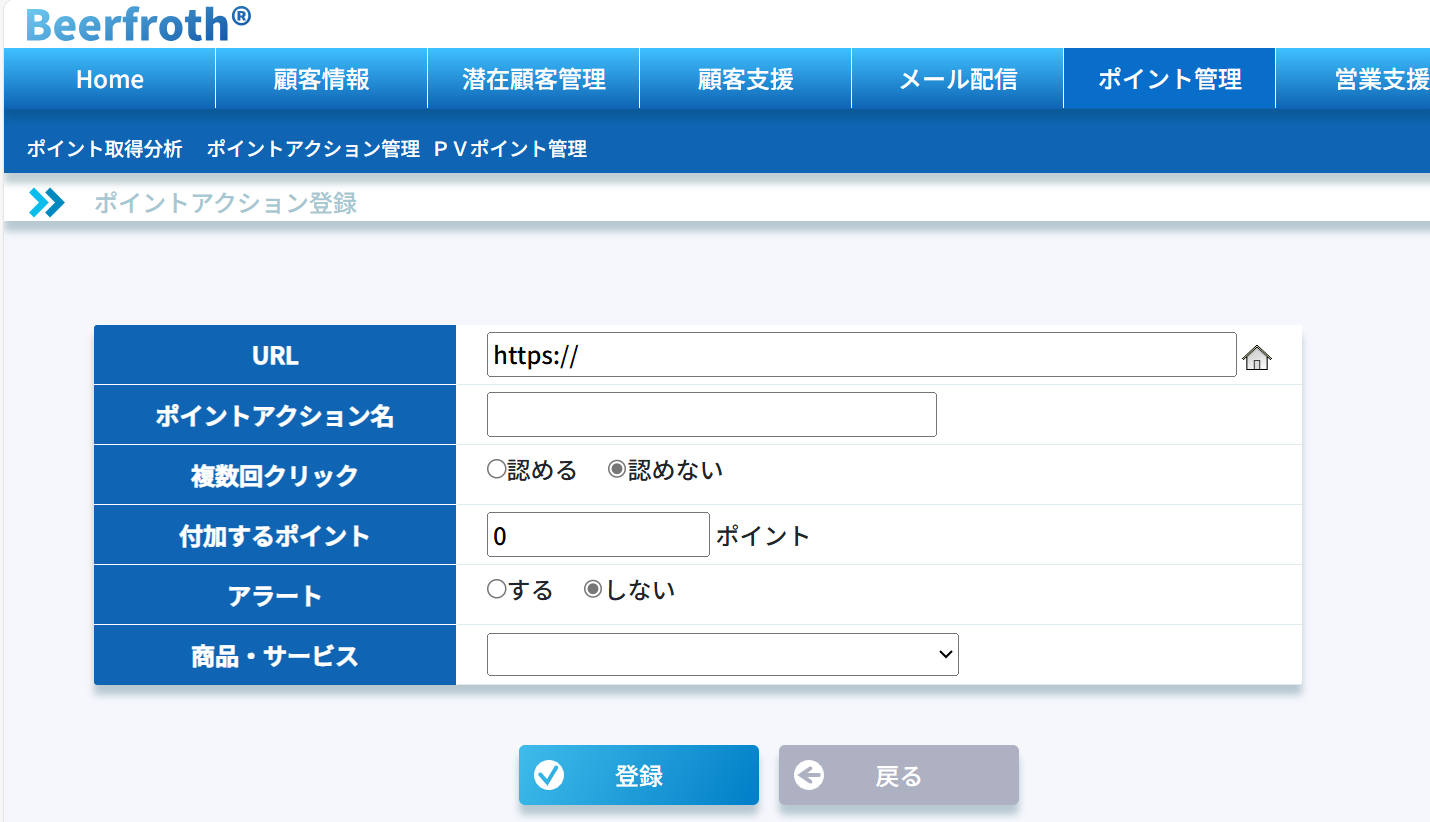This screenshot has height=822, width=1430.
Task: Open ＰＶポイント管理 link
Action: (x=510, y=149)
